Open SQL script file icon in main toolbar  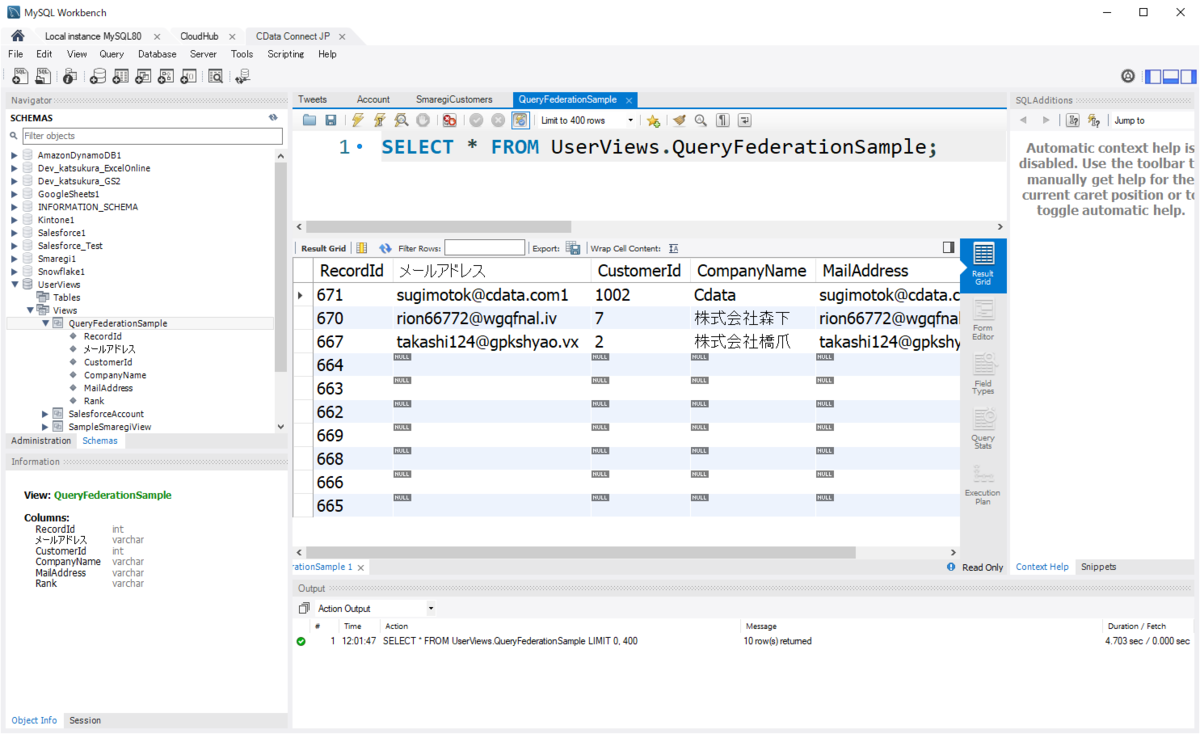point(43,76)
